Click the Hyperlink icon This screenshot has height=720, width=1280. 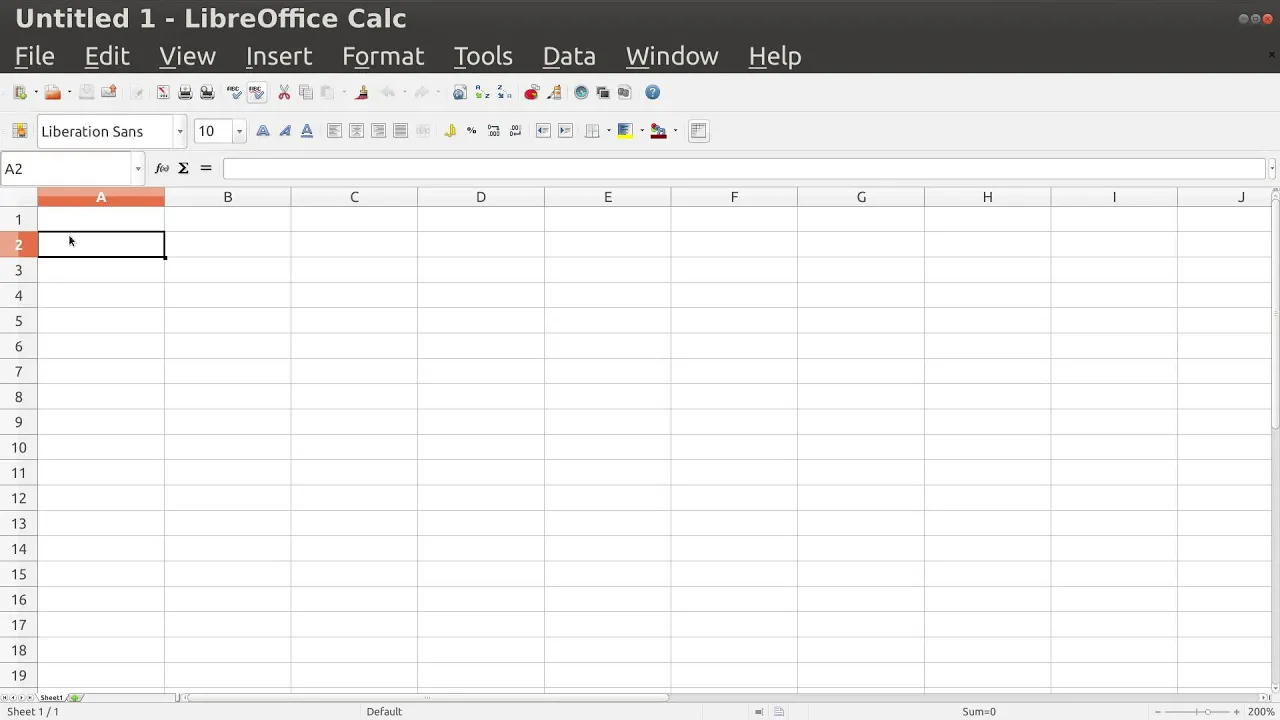(460, 92)
